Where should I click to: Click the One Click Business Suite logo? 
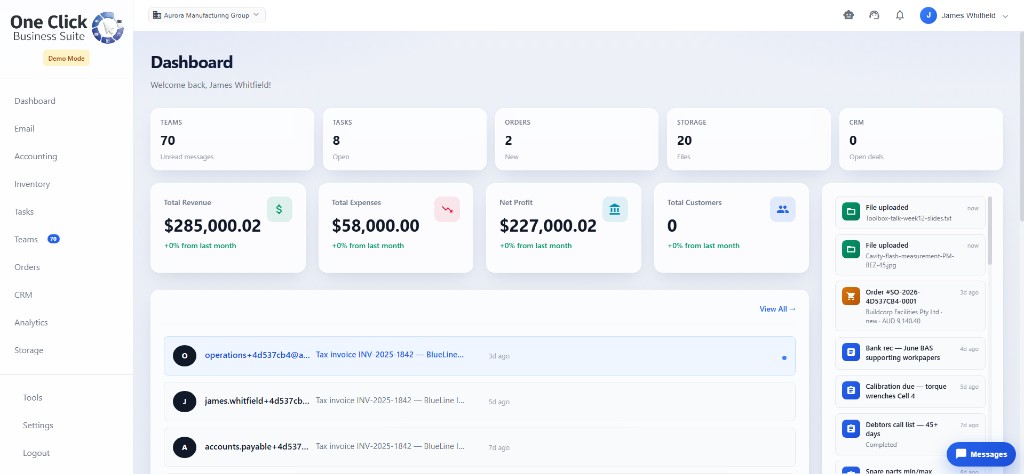[67, 27]
